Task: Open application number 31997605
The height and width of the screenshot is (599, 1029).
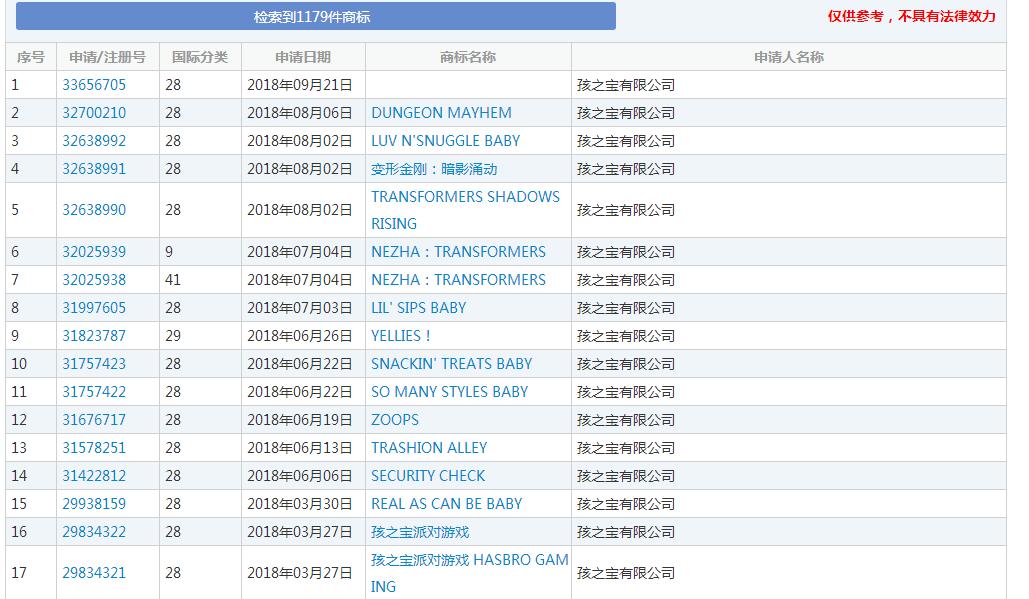Action: pos(94,308)
